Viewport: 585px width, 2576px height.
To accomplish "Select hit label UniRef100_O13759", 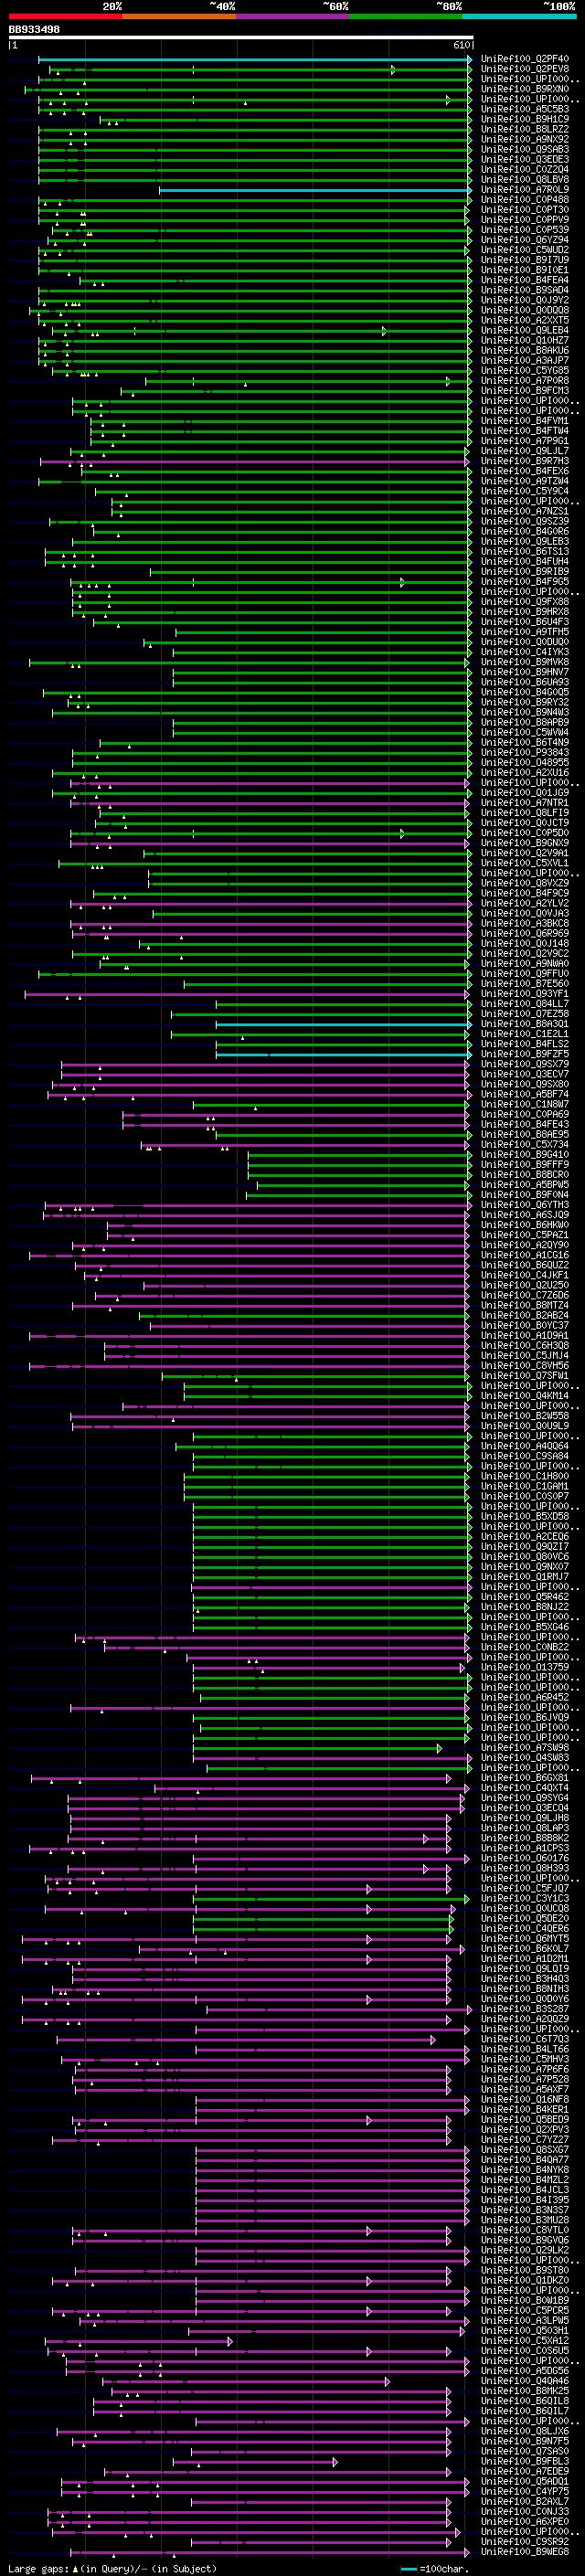I will pos(525,1667).
